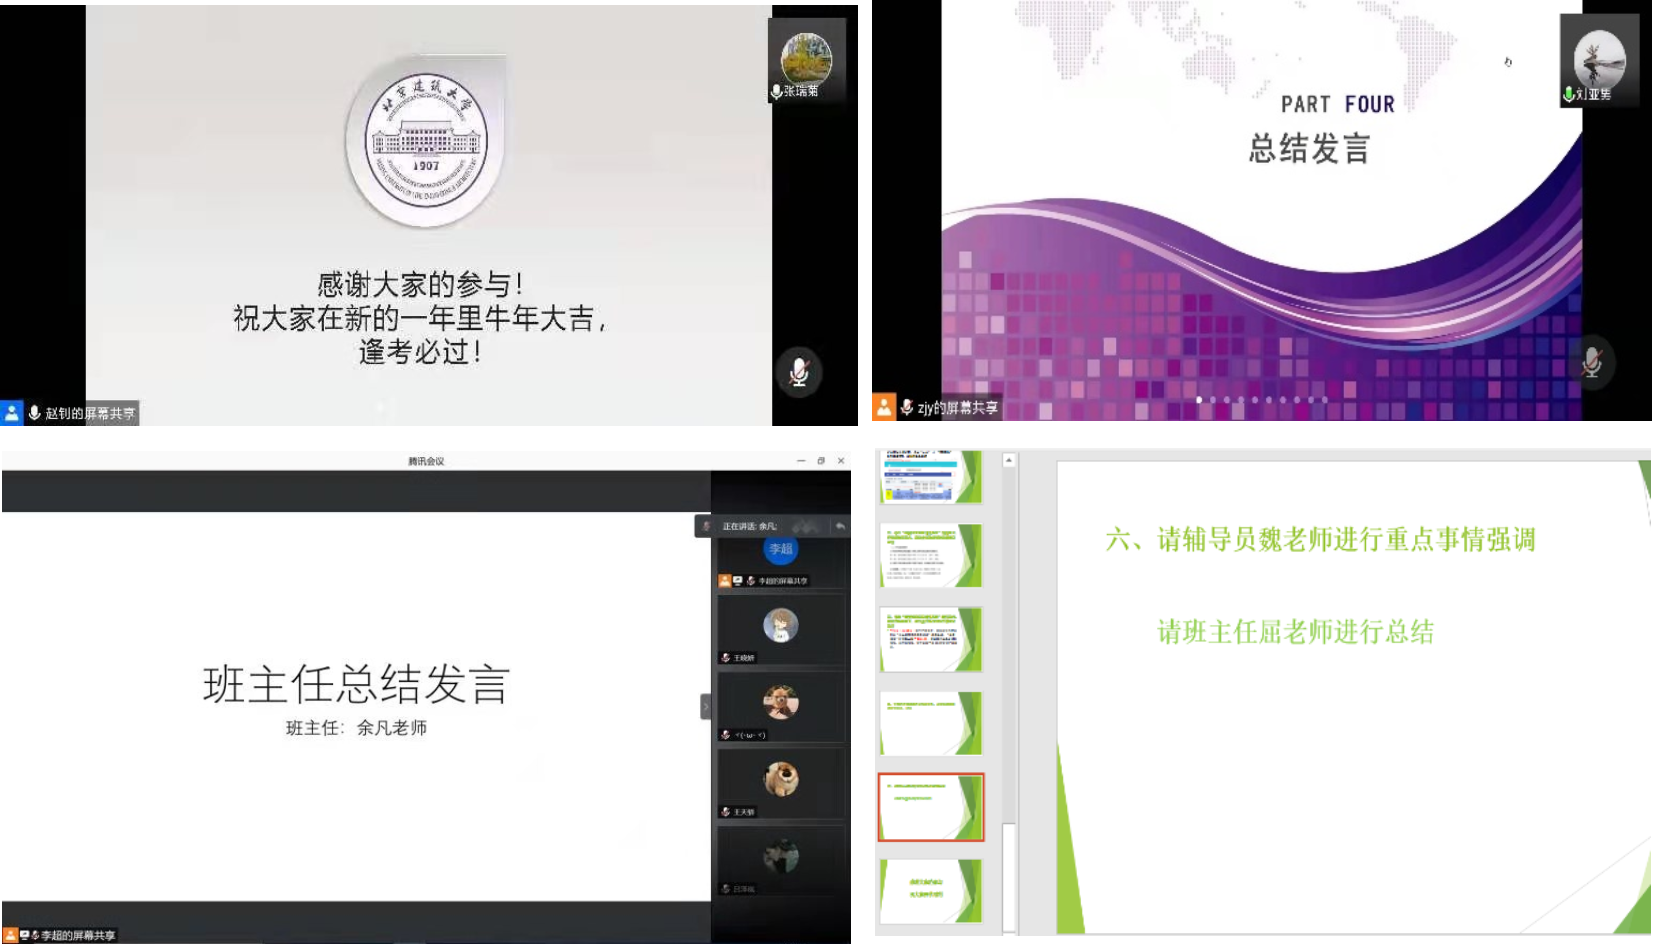Click the orange host icon beside zjy的屏幕共享
Screen dimensions: 1653x944
point(884,407)
